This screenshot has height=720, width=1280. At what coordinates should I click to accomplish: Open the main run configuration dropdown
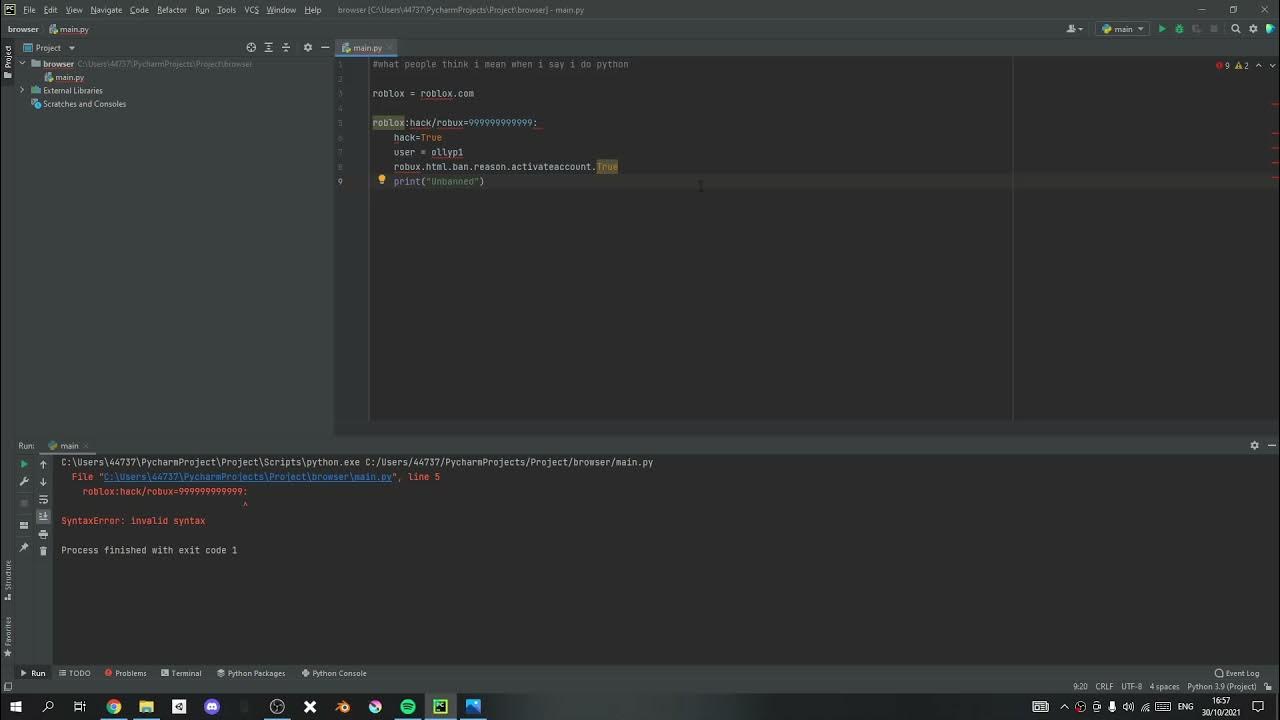coord(1122,29)
